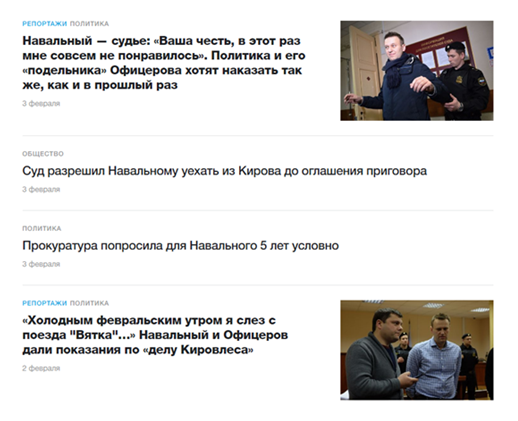Image resolution: width=518 pixels, height=421 pixels.
Task: Open 'Суд разрешил Навальному уехать из Кирова'
Action: 225,171
